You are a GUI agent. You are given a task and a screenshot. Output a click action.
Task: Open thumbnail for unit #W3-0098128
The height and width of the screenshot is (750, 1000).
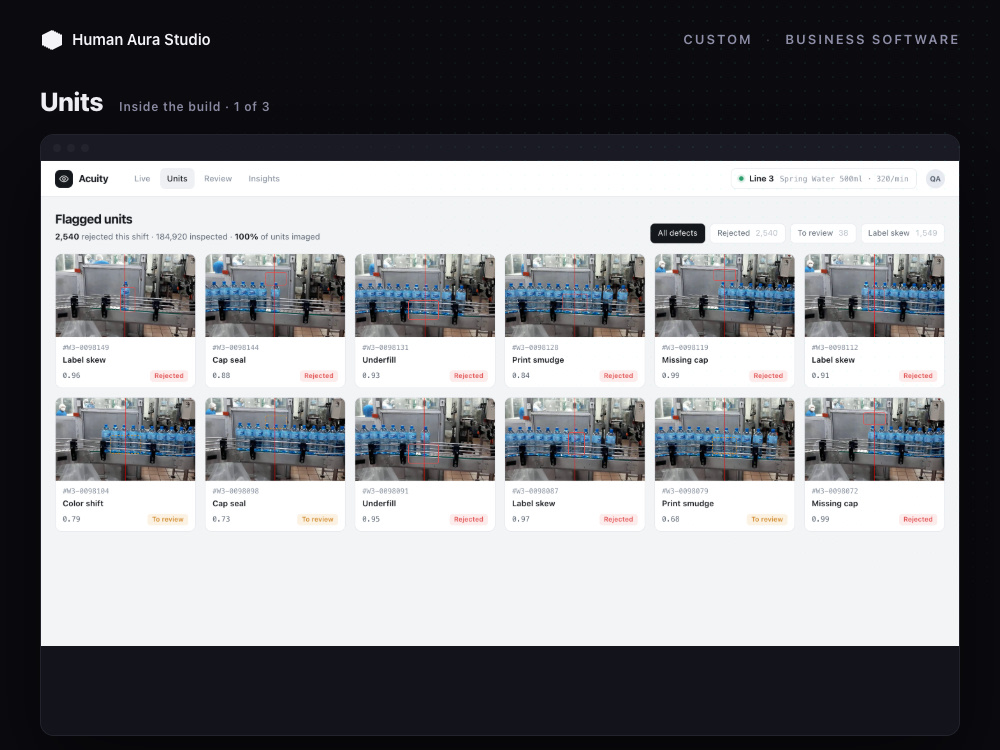pos(575,295)
